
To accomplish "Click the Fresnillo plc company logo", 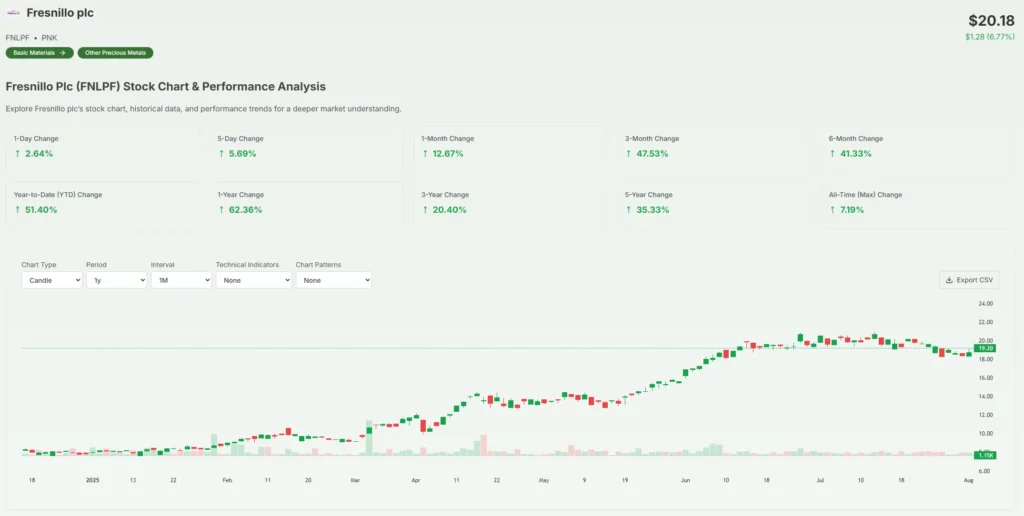I will point(13,14).
